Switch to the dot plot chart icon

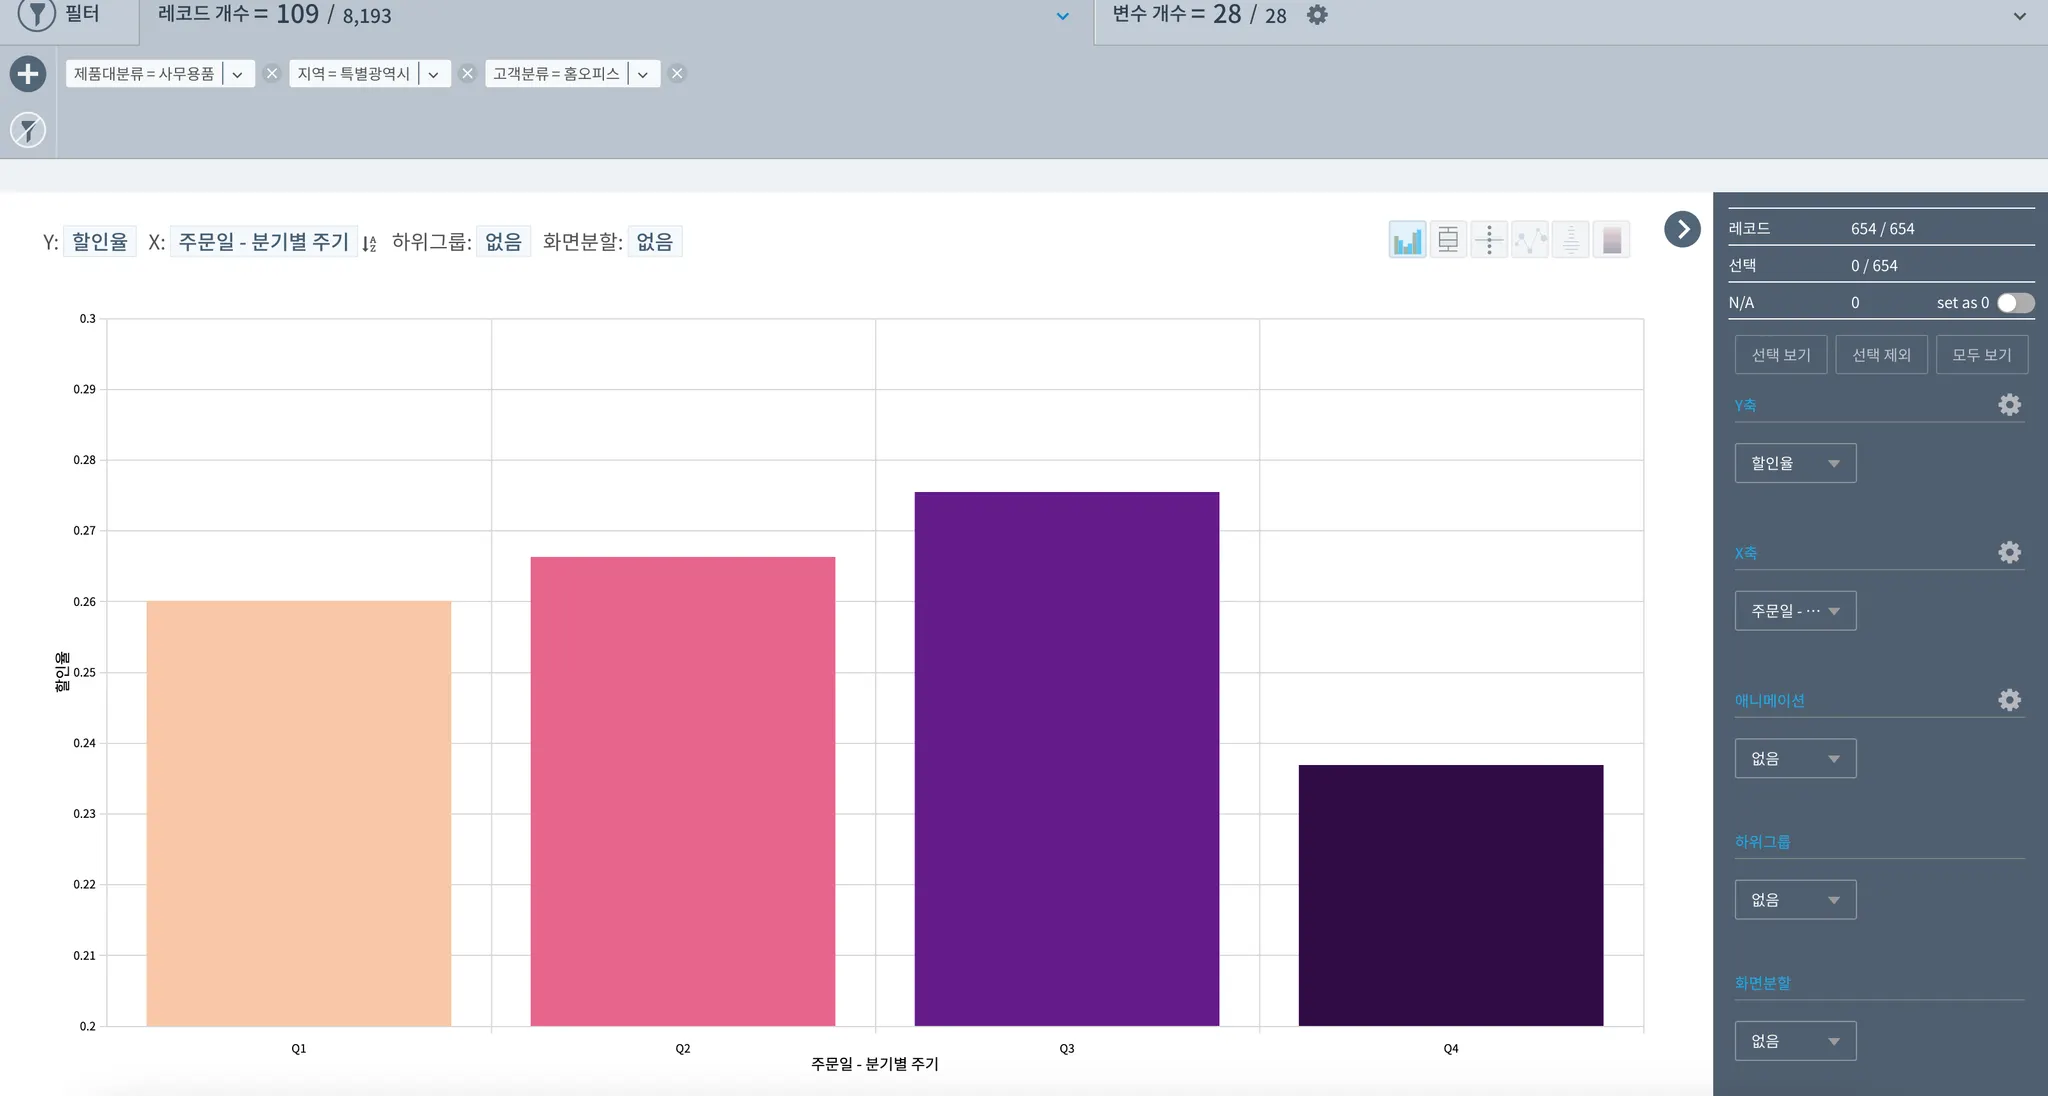click(1489, 240)
